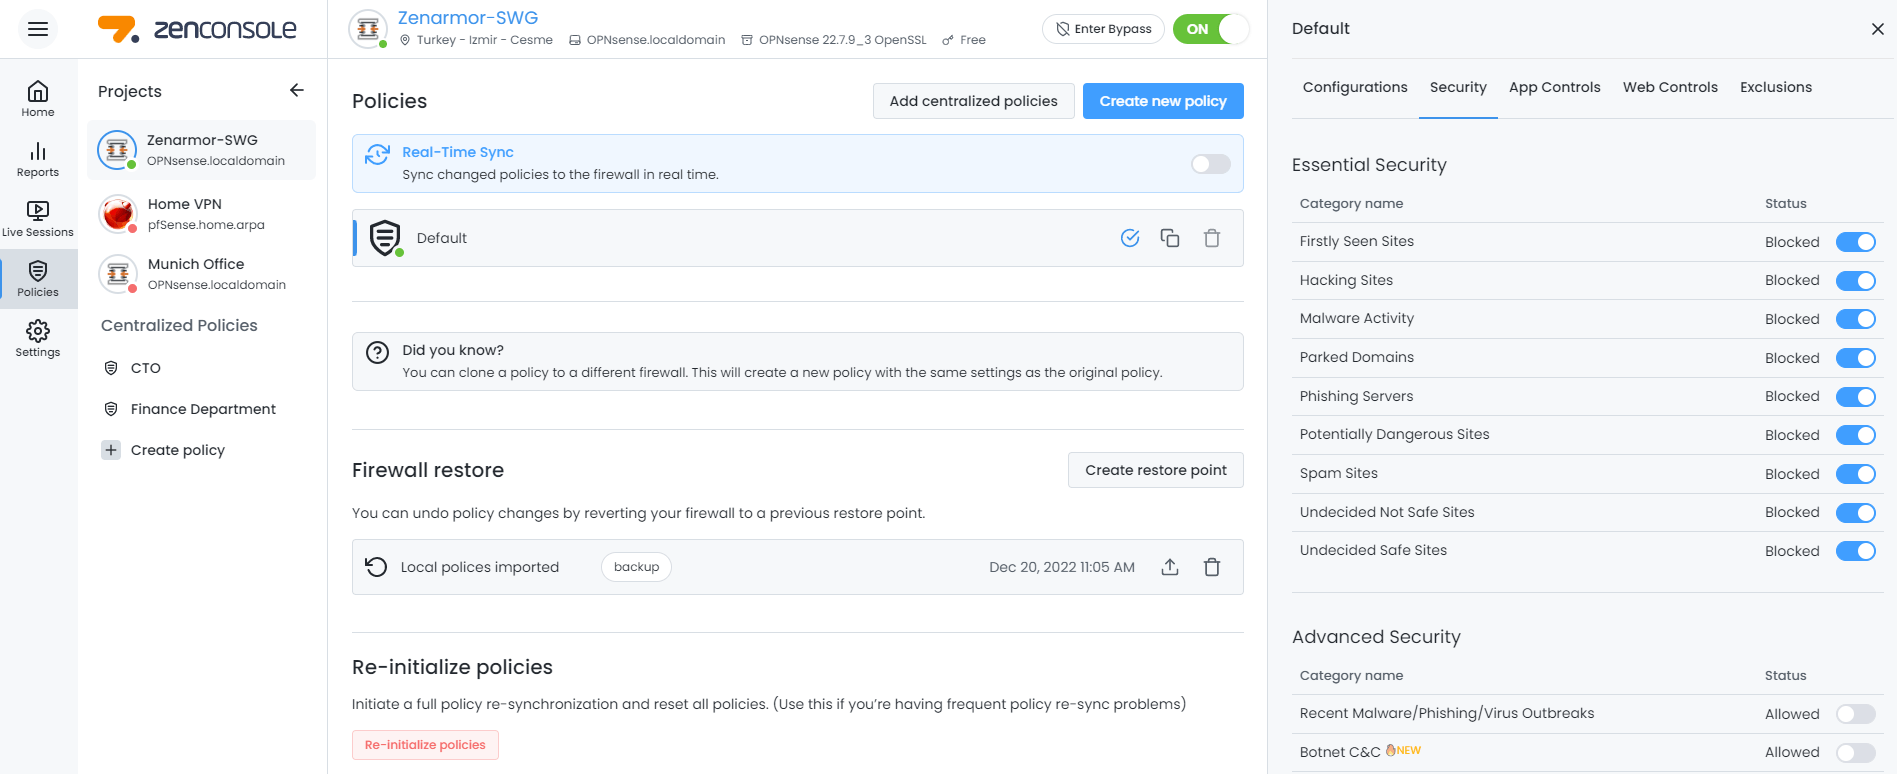Select Zenarmor-SWG project
1897x774 pixels.
pos(201,150)
